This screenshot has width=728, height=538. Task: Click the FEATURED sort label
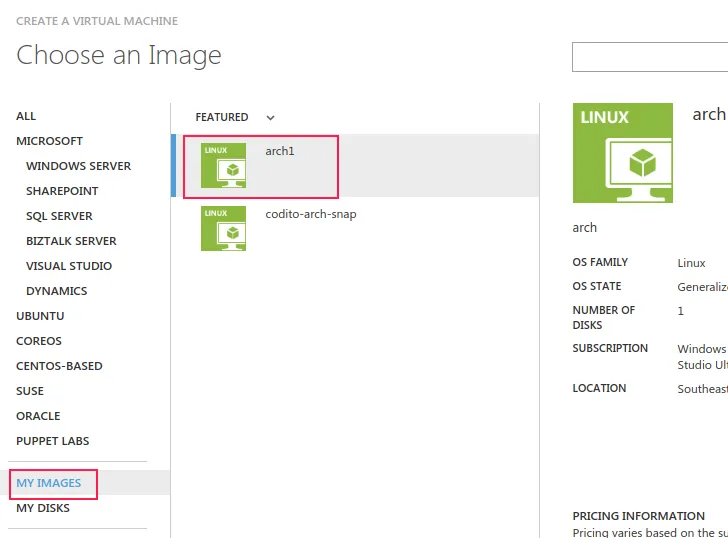[x=222, y=117]
